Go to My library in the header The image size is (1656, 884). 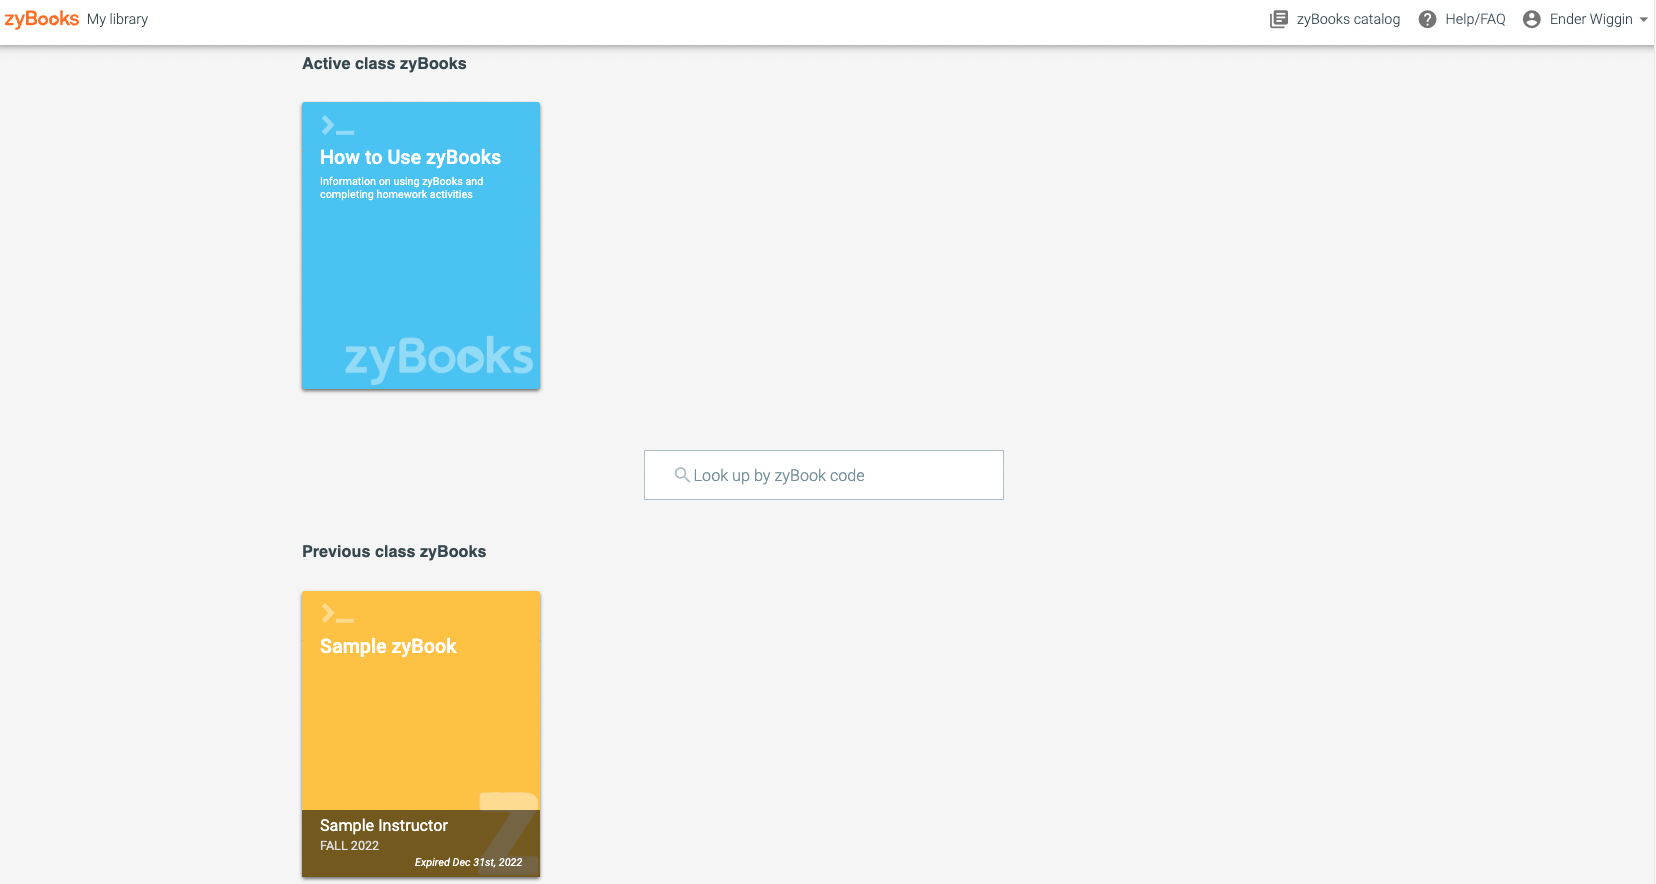(x=117, y=19)
